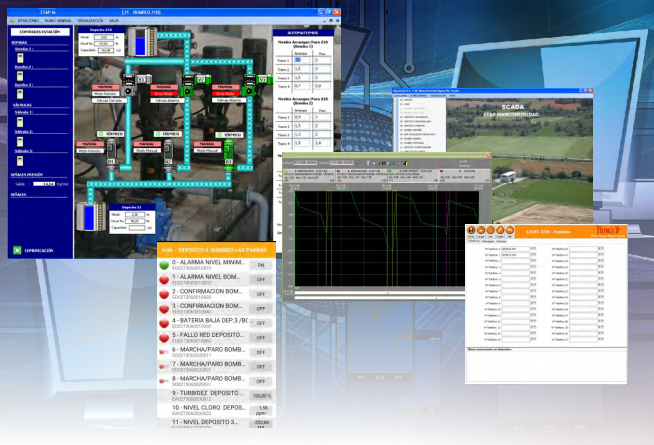Toggle OFF button for 1 - Alarma Nivel Bom
Image resolution: width=654 pixels, height=445 pixels.
point(261,280)
